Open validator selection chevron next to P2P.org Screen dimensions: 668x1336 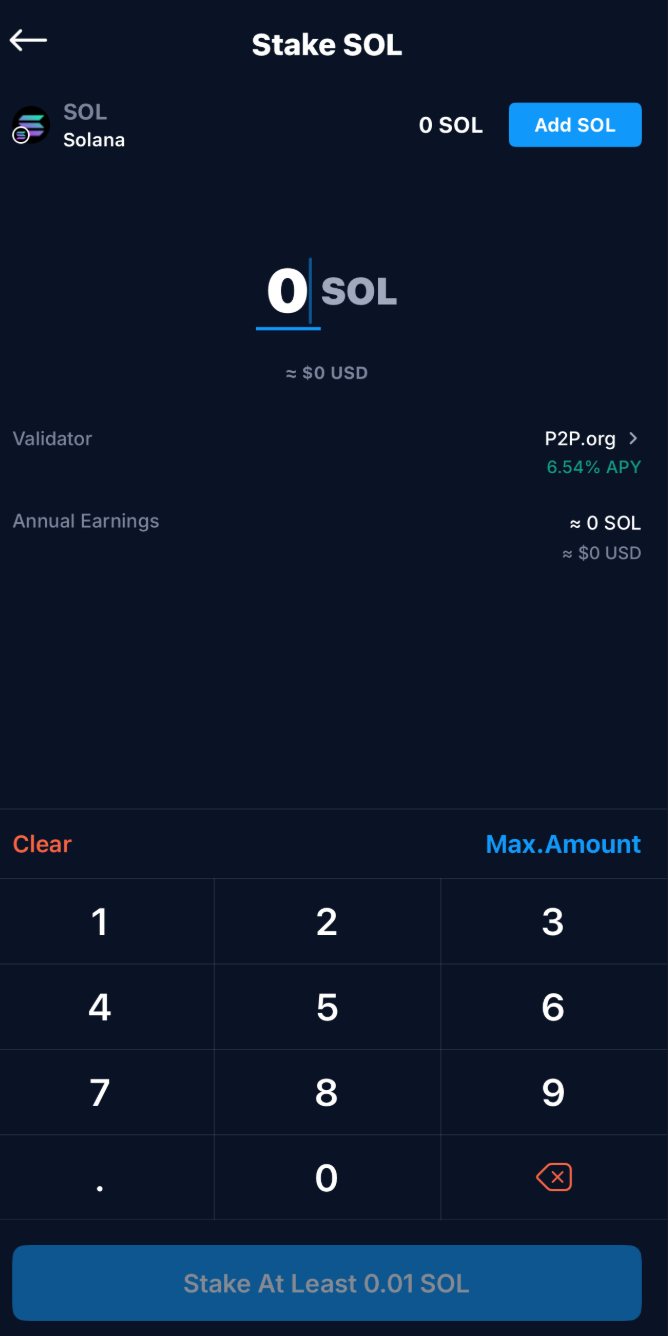tap(633, 438)
